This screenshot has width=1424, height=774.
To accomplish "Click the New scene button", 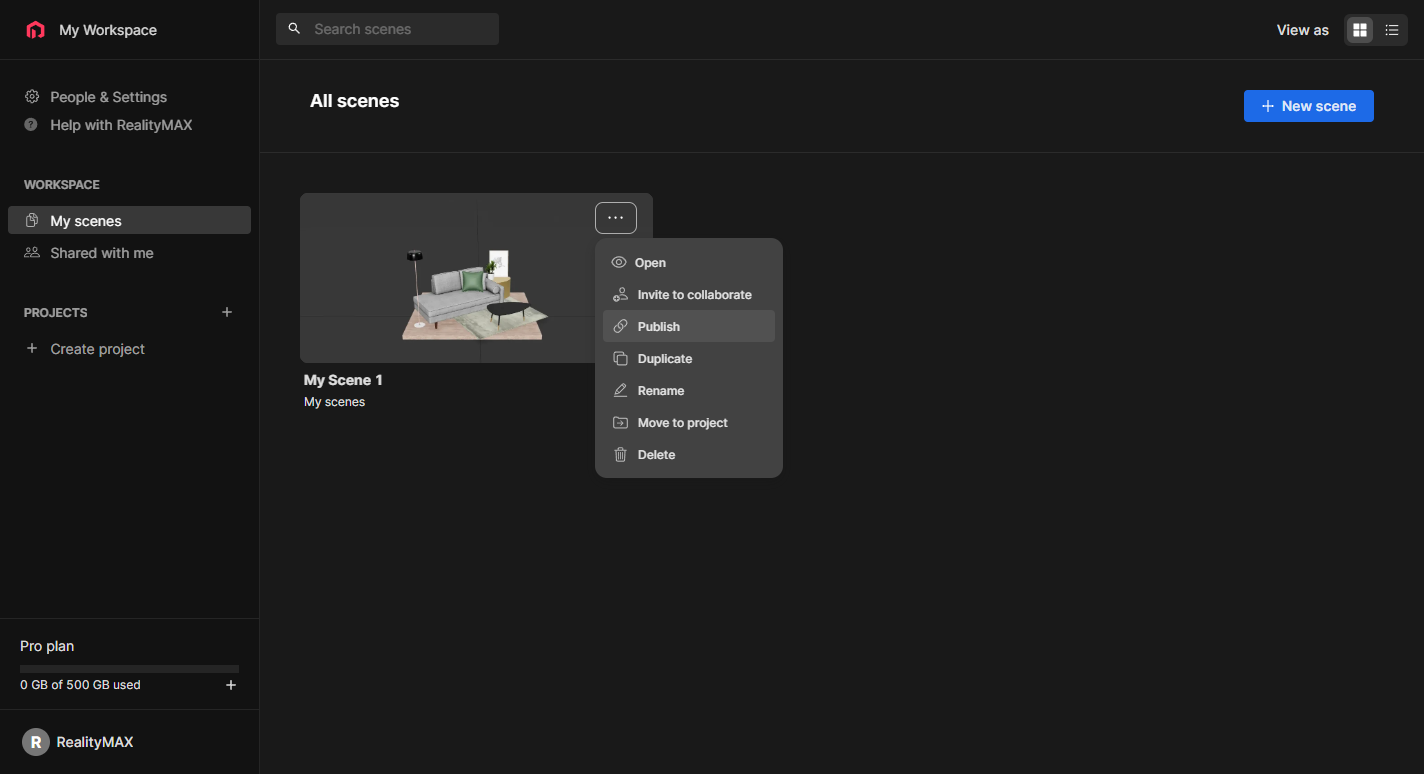I will point(1308,105).
